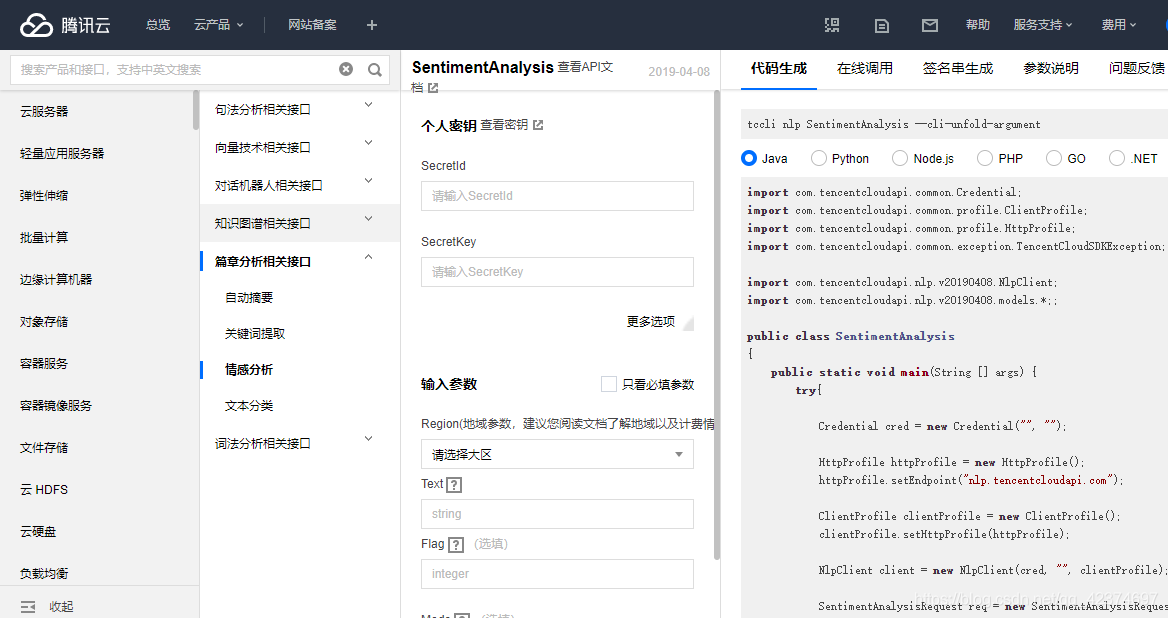
Task: Click the product list sidebar scrollbar
Action: tap(196, 110)
